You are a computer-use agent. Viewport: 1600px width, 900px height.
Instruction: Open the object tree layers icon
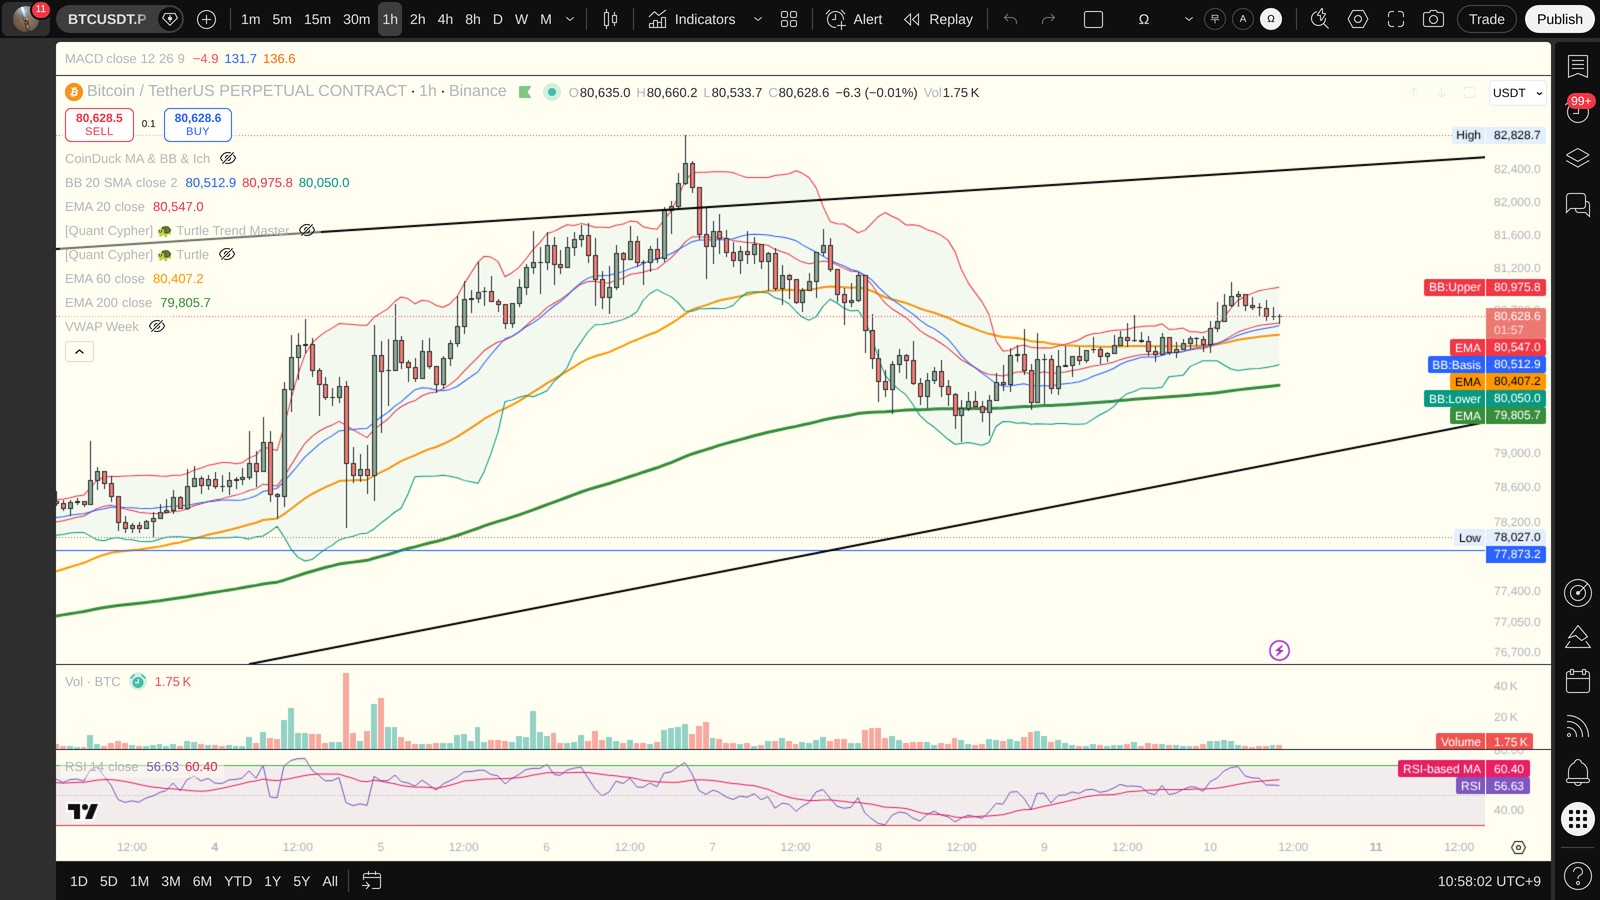1578,158
